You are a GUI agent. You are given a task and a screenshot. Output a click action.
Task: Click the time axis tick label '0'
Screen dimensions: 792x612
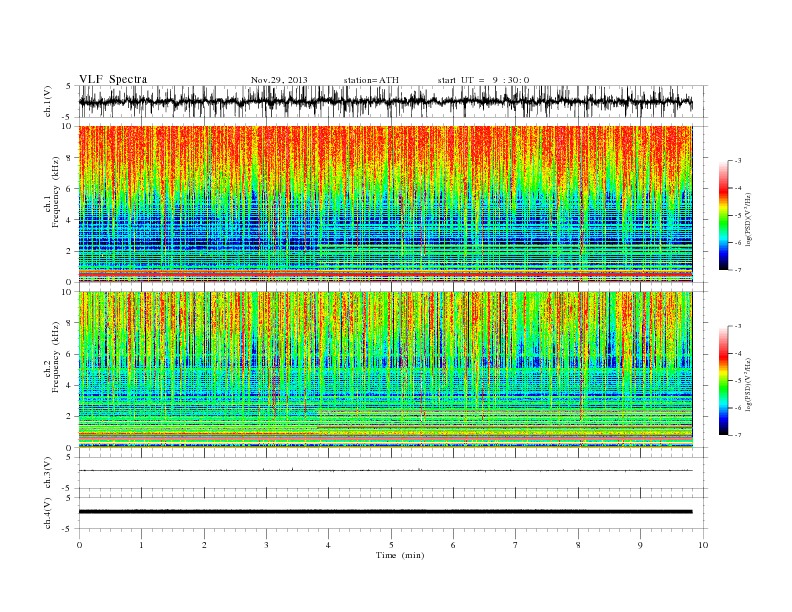coord(79,545)
